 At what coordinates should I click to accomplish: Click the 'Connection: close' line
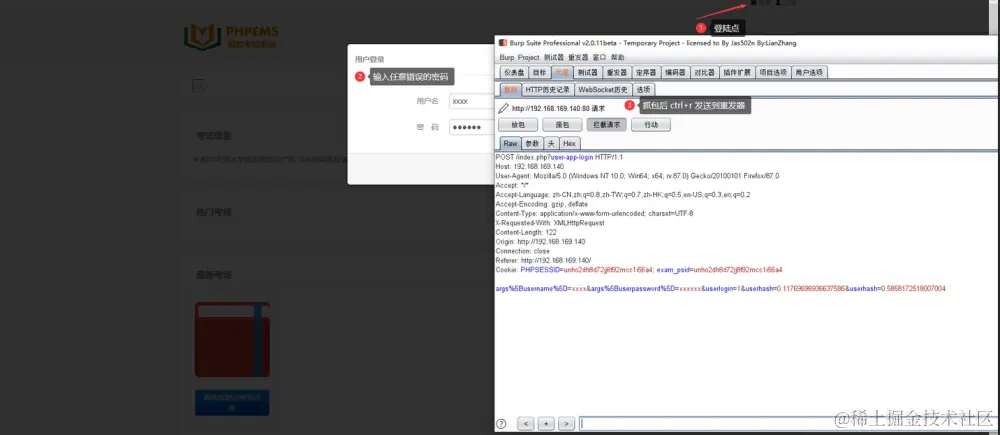pos(522,251)
